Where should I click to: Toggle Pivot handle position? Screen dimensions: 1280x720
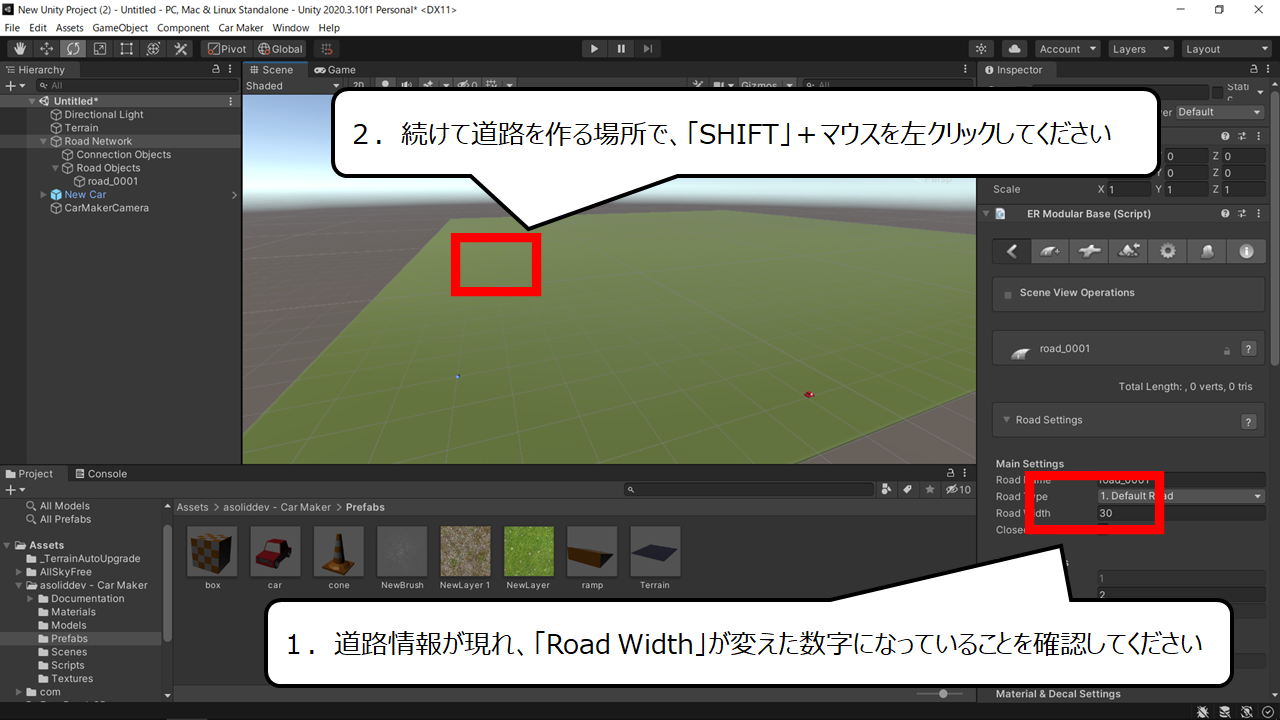click(226, 49)
